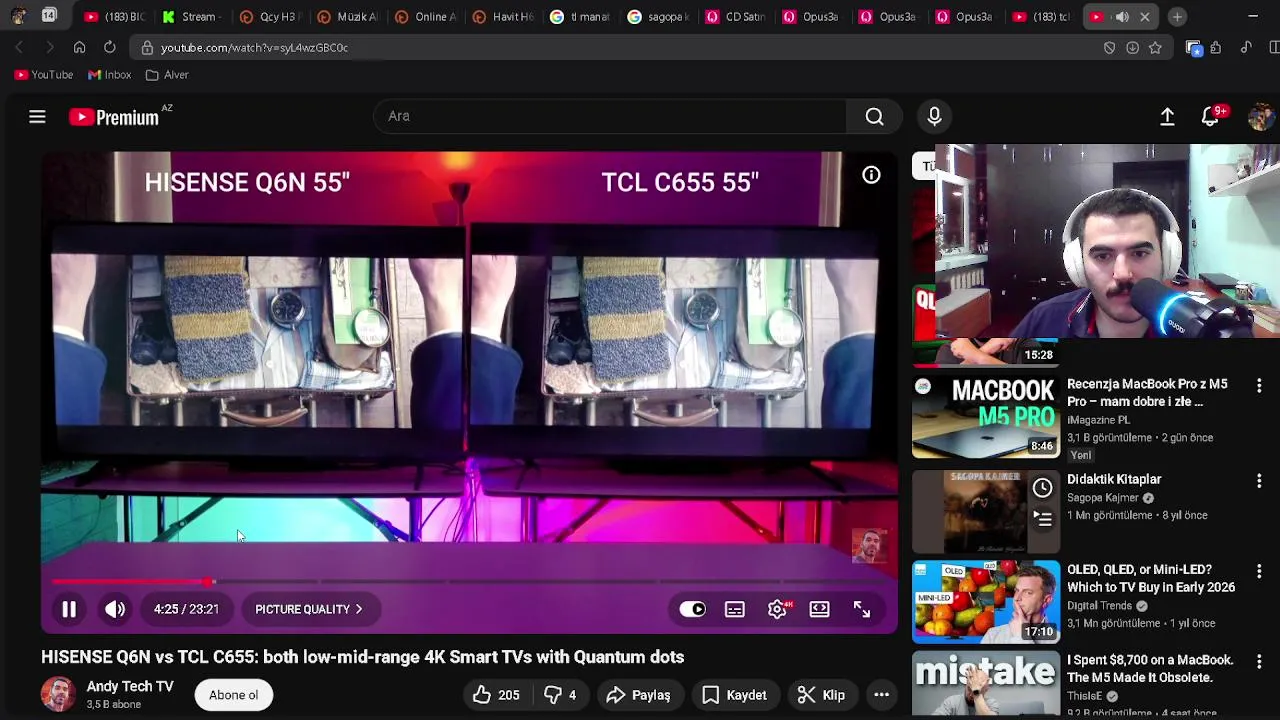Toggle theater mode view
Image resolution: width=1280 pixels, height=720 pixels.
(x=819, y=609)
